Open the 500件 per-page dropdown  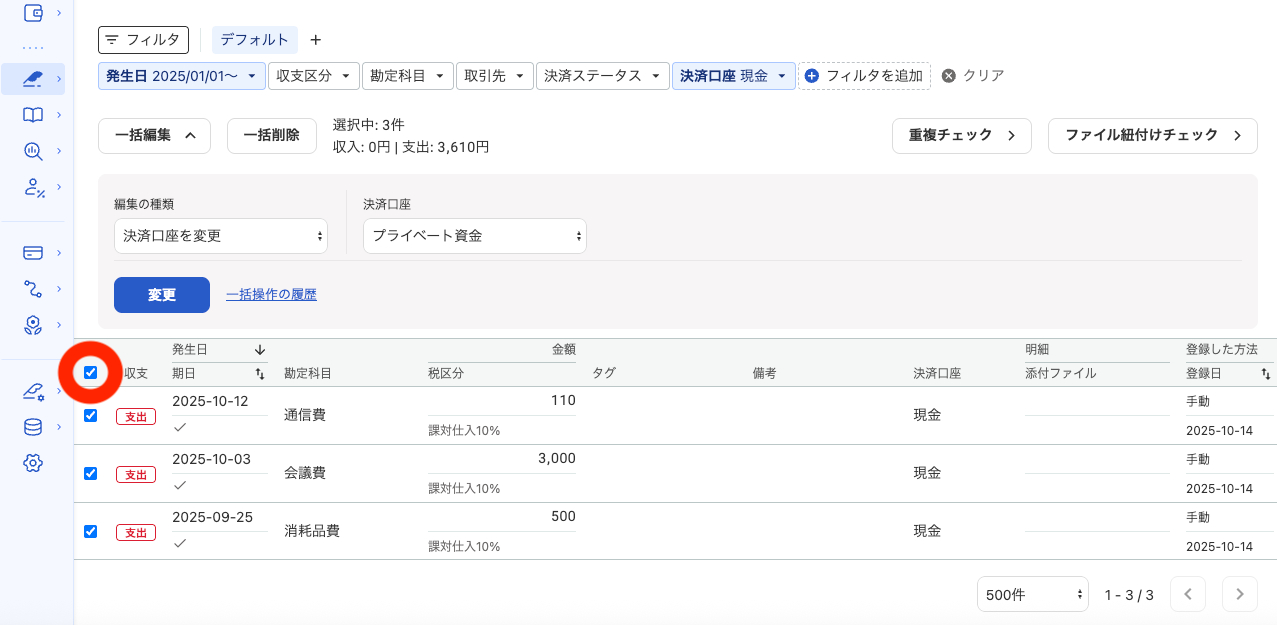pos(1032,594)
